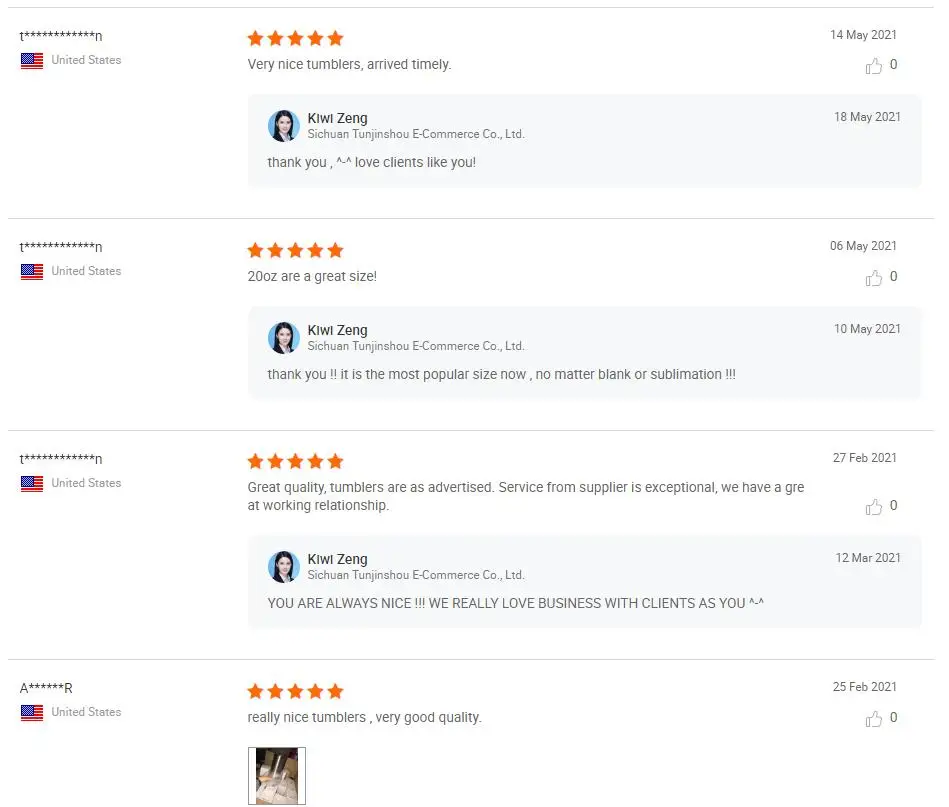Click star rating above "Very nice tumblers" review
The height and width of the screenshot is (807, 949).
click(x=295, y=39)
